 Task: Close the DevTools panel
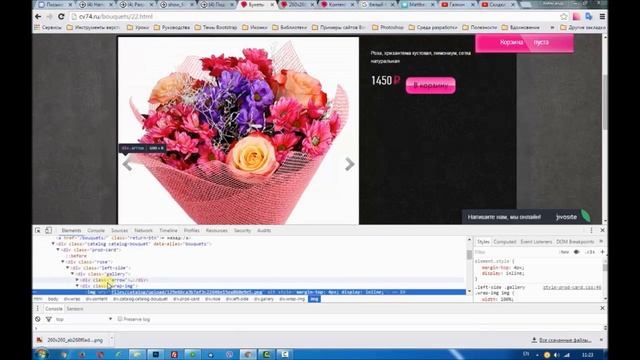(602, 231)
